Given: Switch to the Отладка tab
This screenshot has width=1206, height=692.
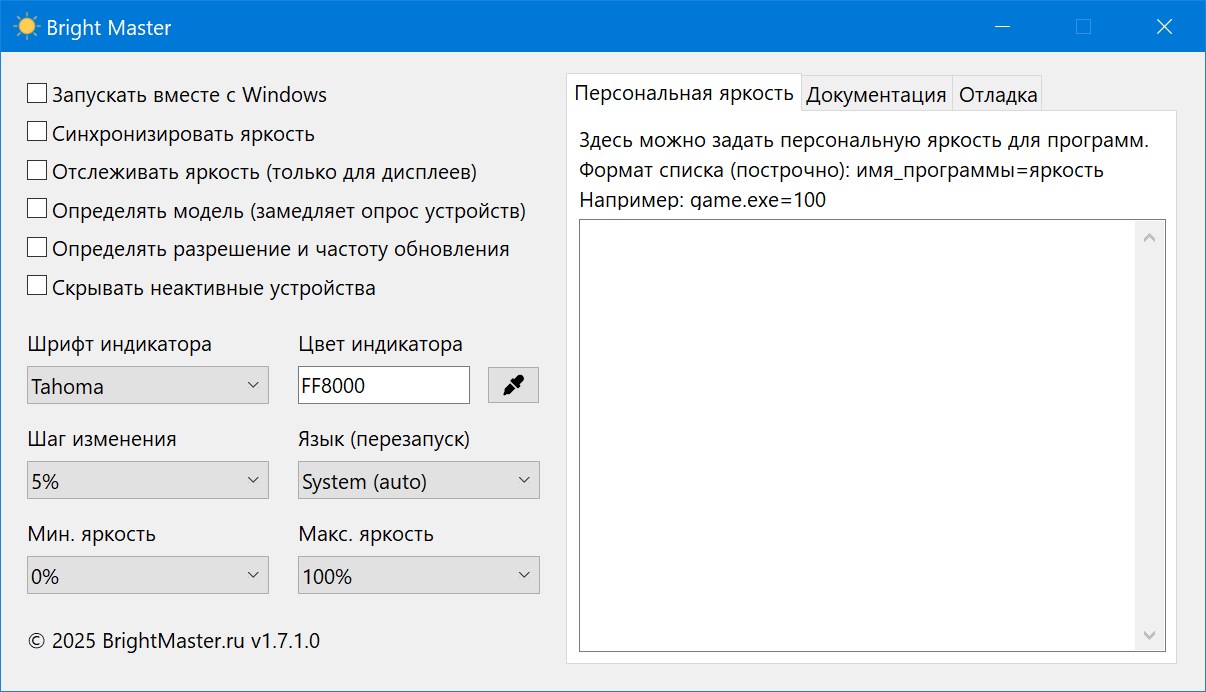Looking at the screenshot, I should pos(997,95).
